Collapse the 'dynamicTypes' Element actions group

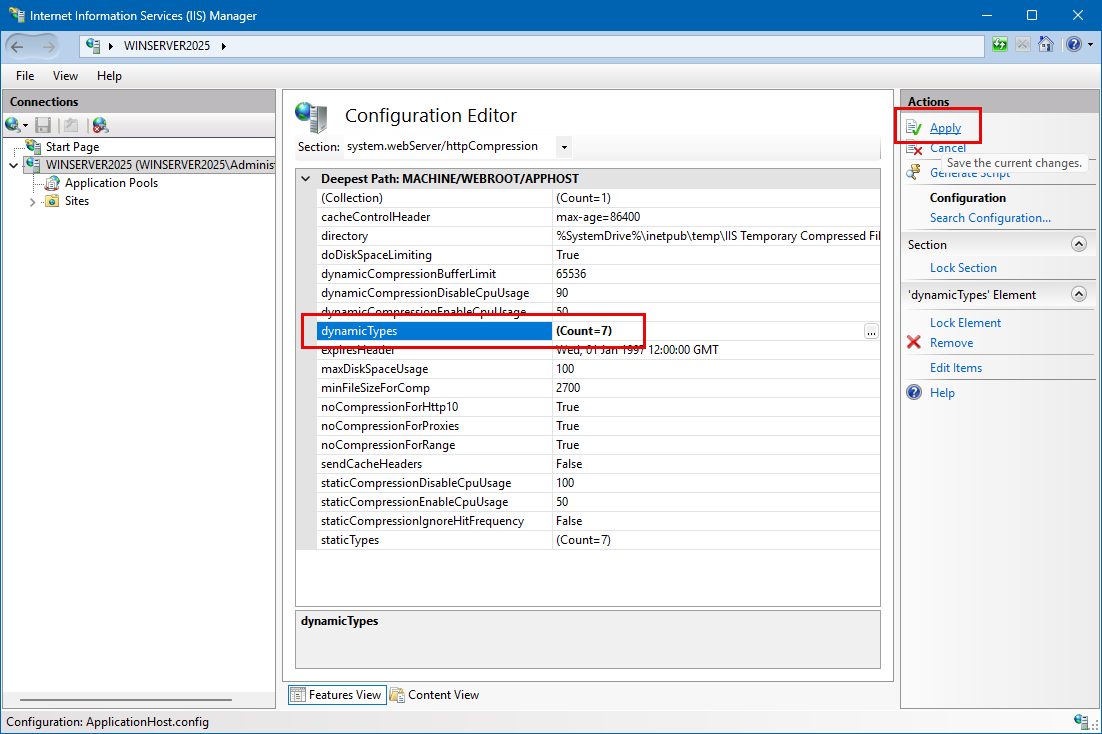point(1078,295)
